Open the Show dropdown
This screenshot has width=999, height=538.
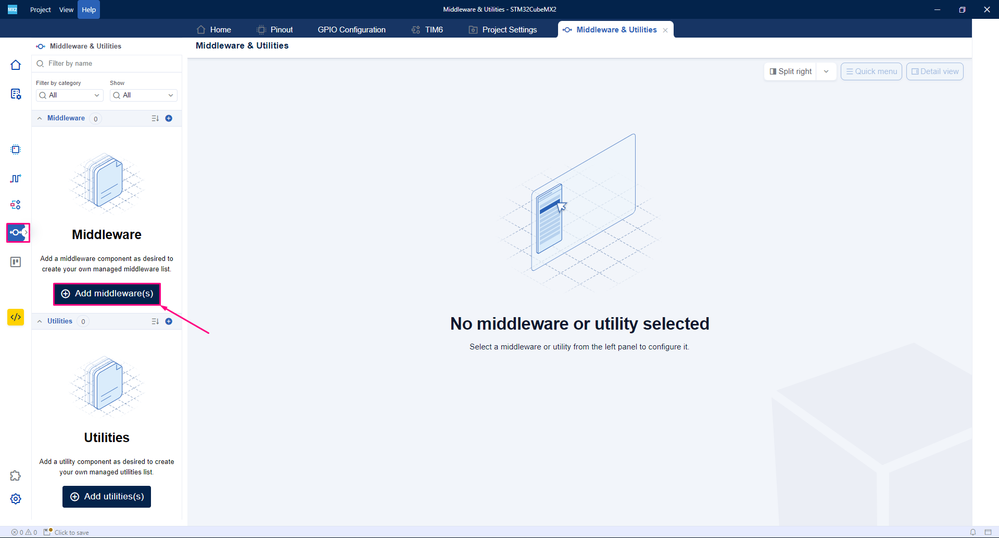point(143,95)
